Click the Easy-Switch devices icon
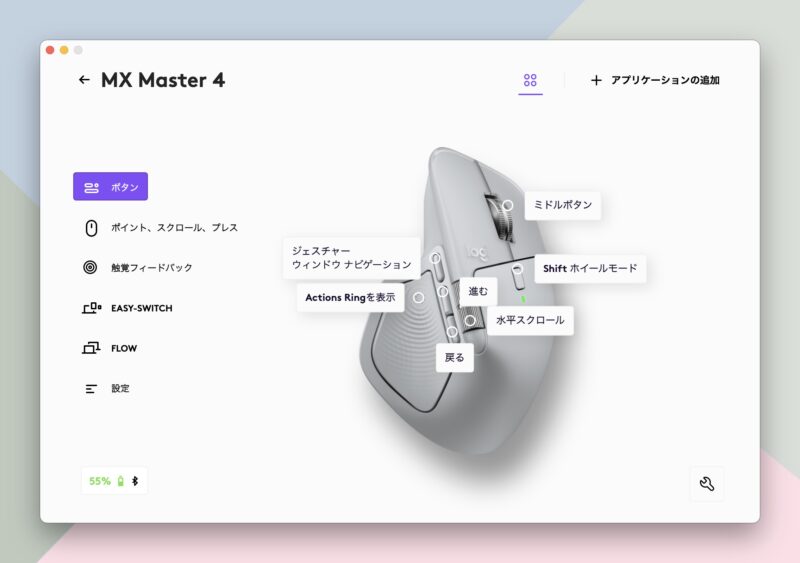The height and width of the screenshot is (563, 800). click(91, 308)
